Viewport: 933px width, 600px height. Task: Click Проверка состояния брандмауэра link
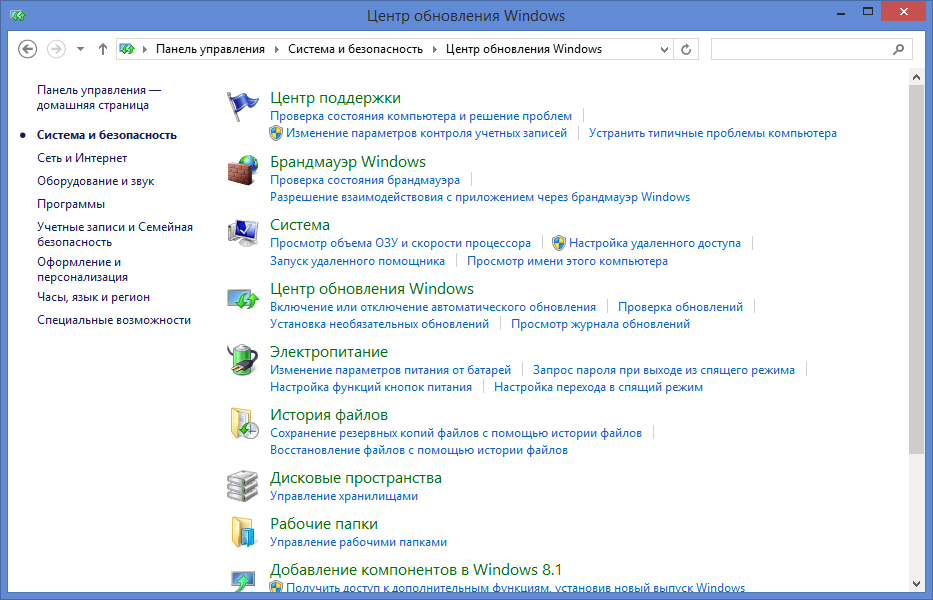tap(365, 180)
